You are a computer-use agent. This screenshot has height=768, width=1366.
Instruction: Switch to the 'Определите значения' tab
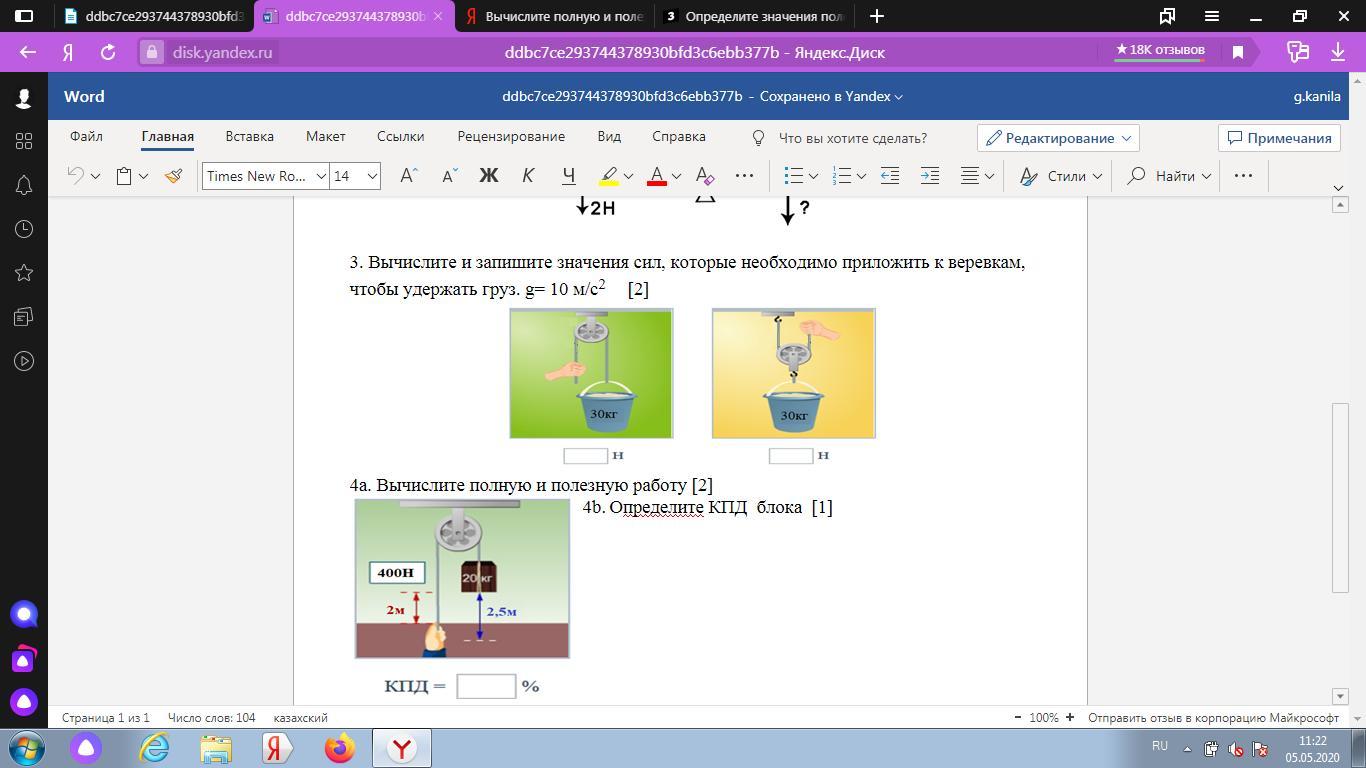point(755,16)
